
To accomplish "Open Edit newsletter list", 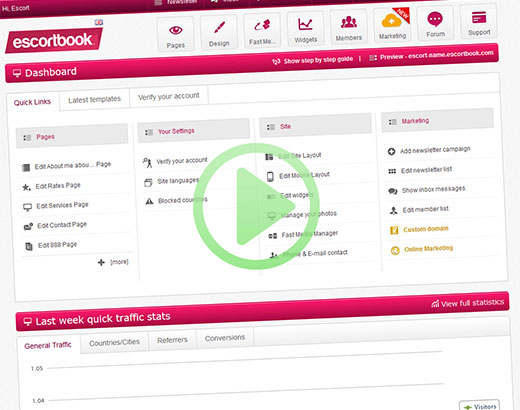I will (x=426, y=170).
